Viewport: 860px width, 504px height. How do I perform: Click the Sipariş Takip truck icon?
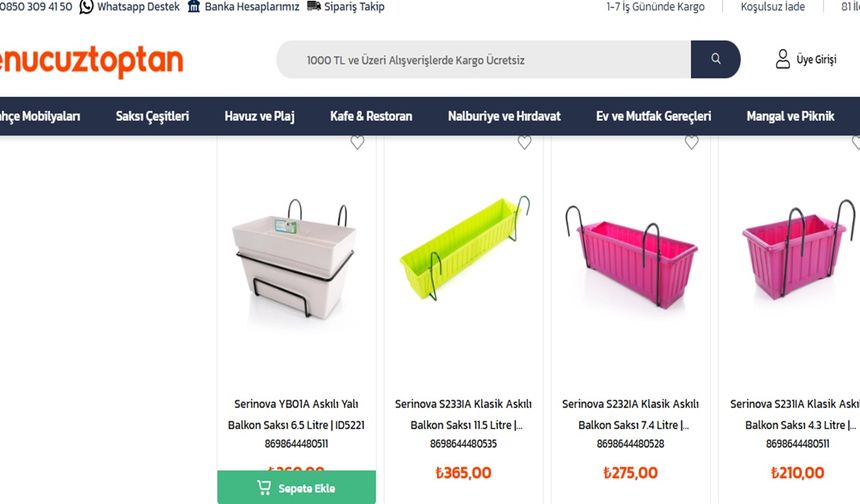click(314, 7)
